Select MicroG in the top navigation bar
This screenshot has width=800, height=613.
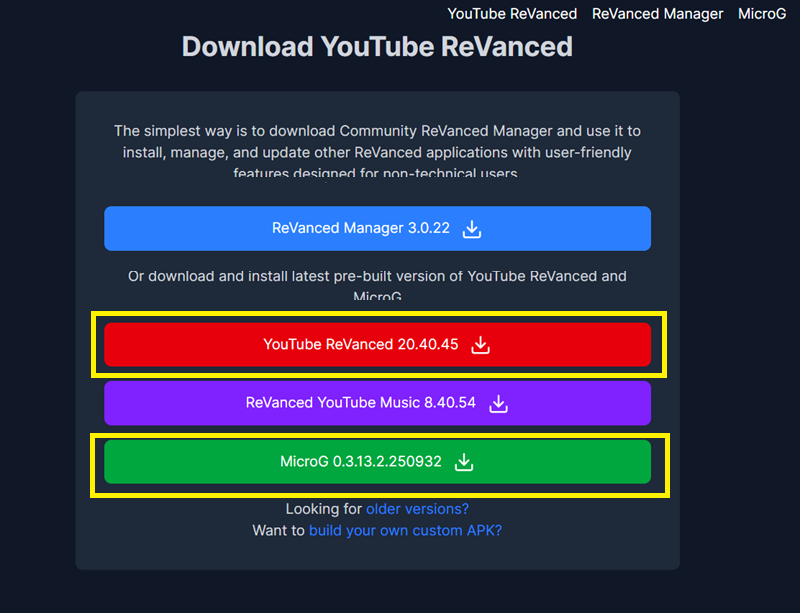point(763,14)
